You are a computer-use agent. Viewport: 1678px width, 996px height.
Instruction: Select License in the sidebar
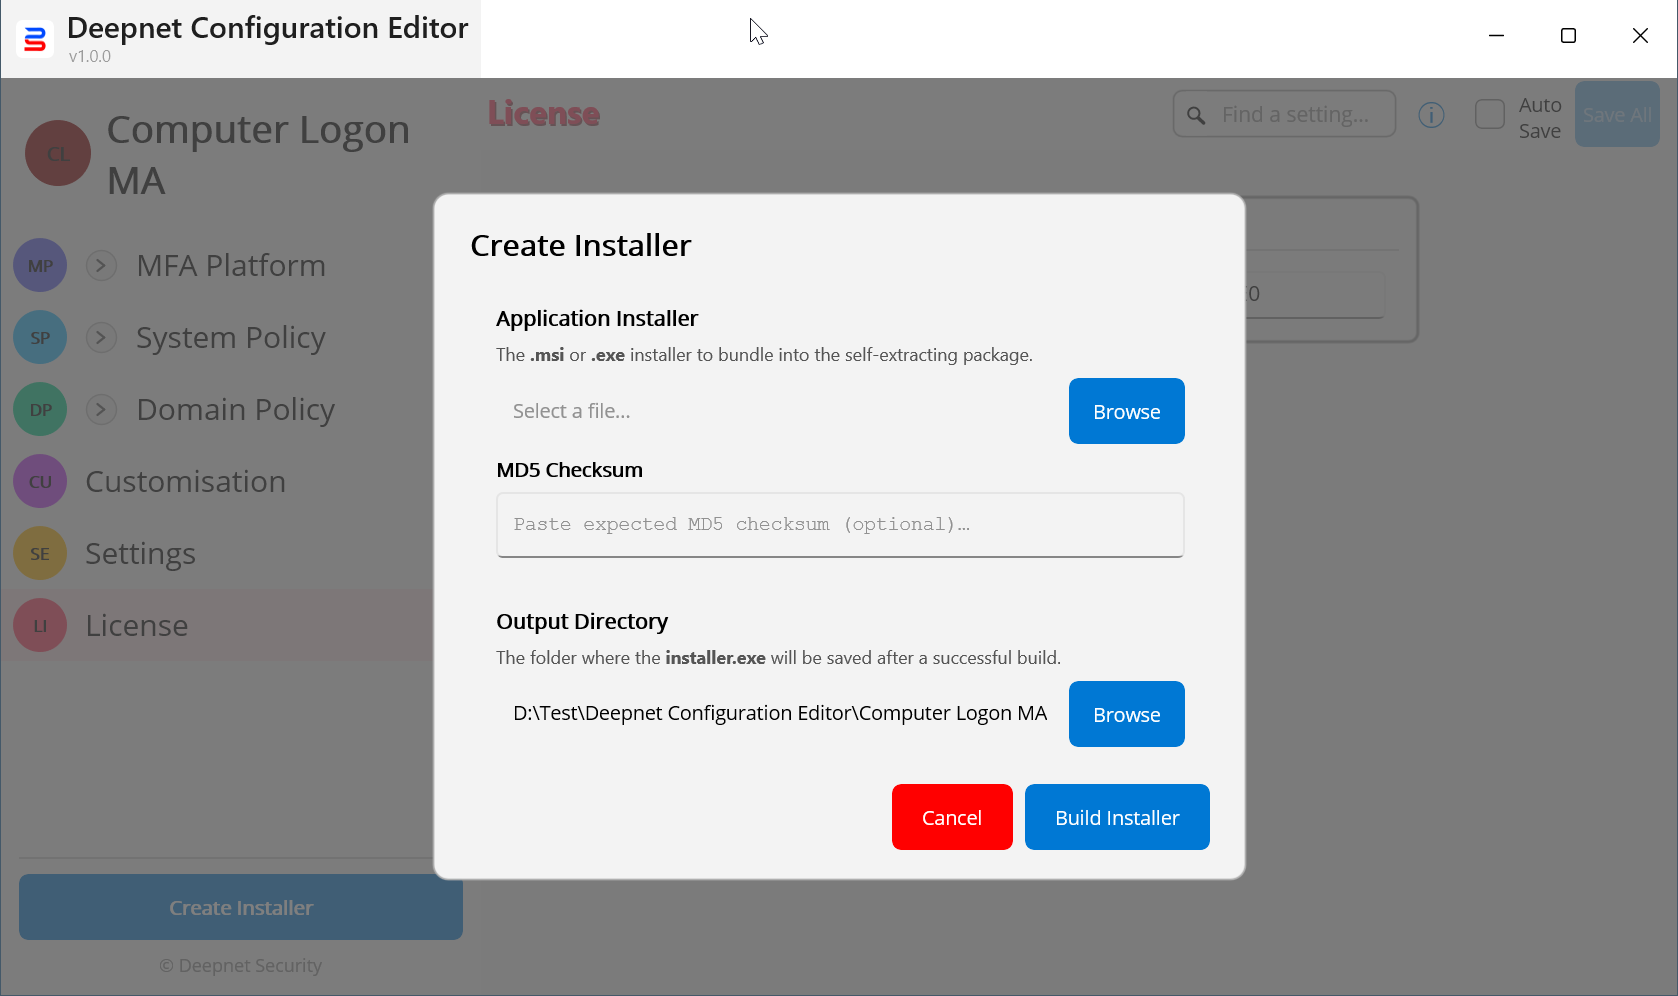(137, 626)
